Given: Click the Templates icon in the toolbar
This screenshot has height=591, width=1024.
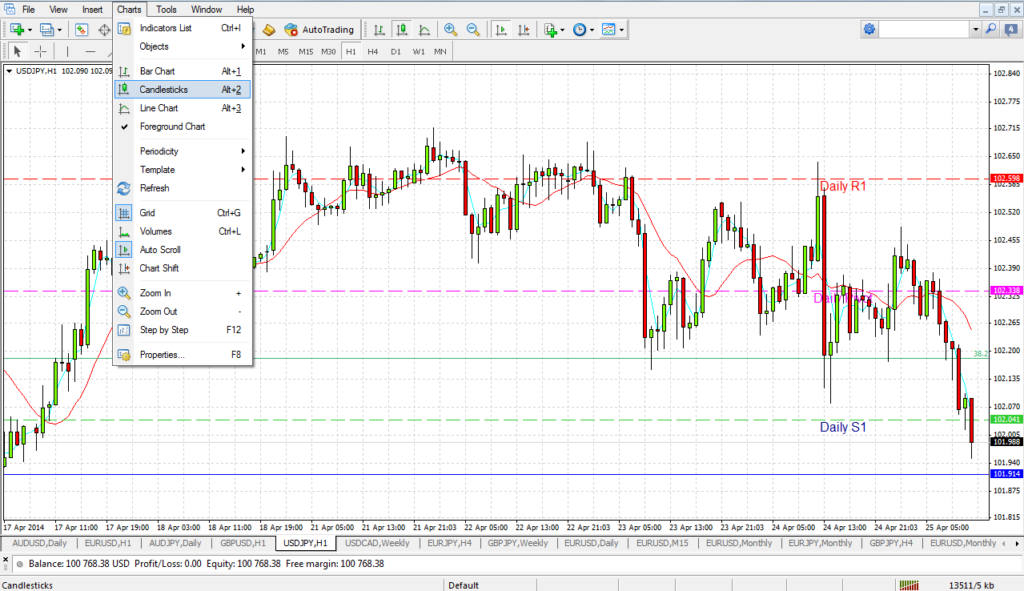Looking at the screenshot, I should pos(609,29).
